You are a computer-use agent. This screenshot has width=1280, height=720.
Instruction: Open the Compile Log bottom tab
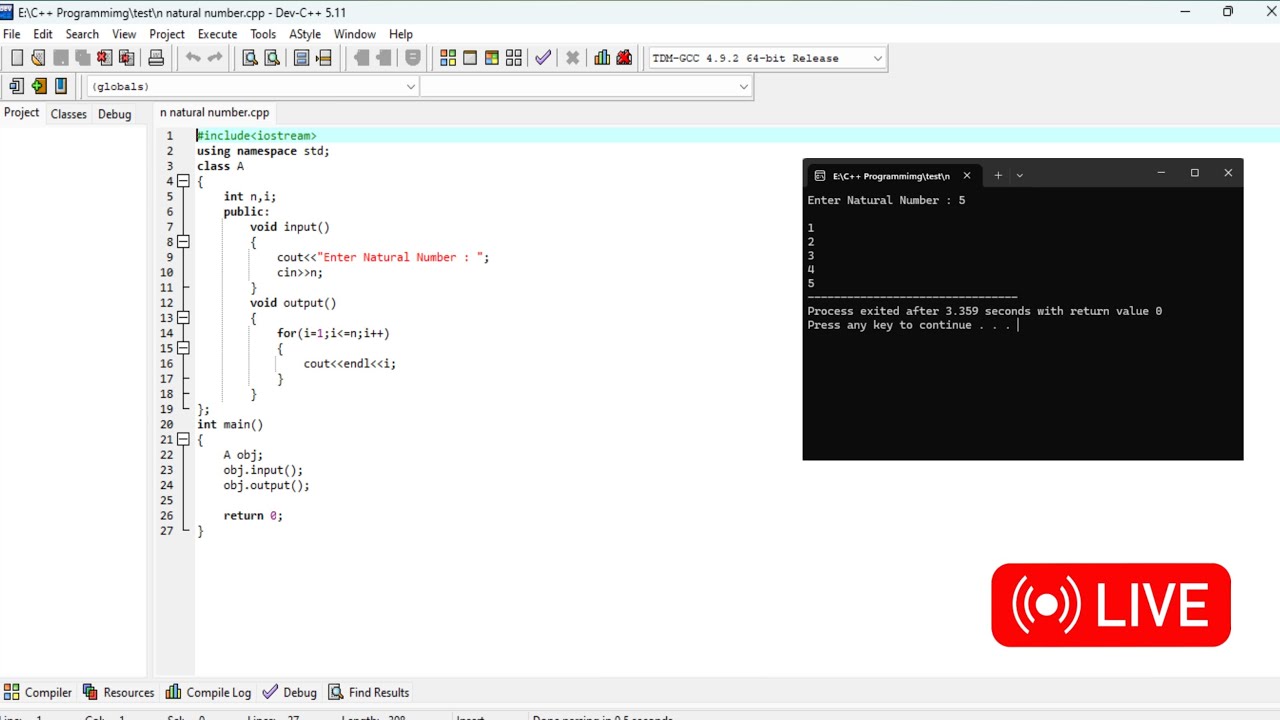click(209, 692)
